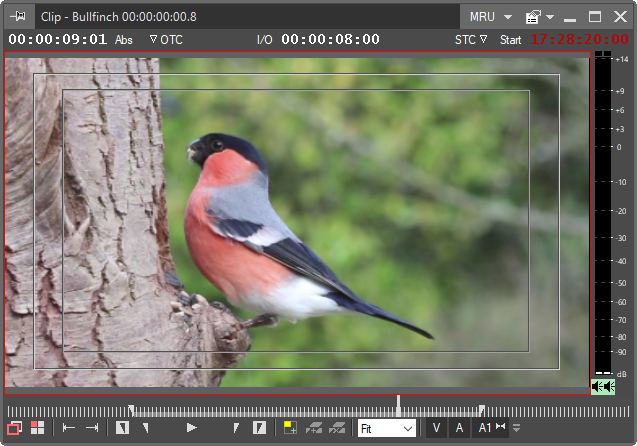Screen dimensions: 637x446
Task: Click the I/O duration timecode value
Action: tap(330, 40)
